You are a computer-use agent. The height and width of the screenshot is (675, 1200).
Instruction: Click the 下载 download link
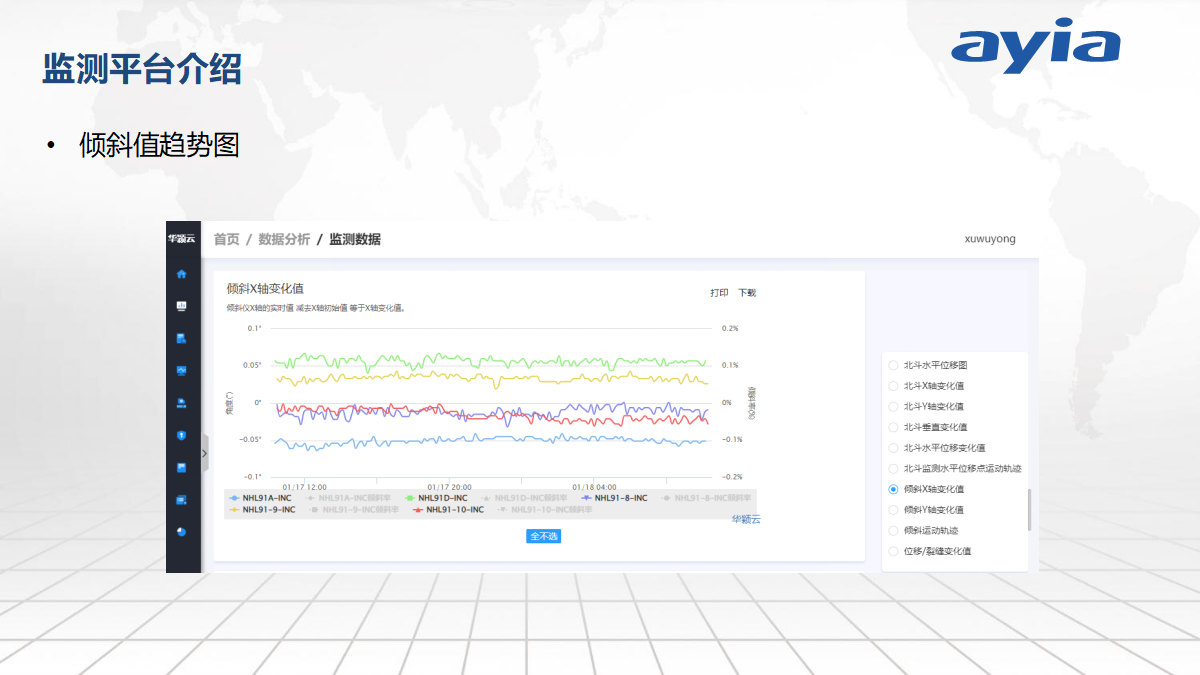pos(747,293)
